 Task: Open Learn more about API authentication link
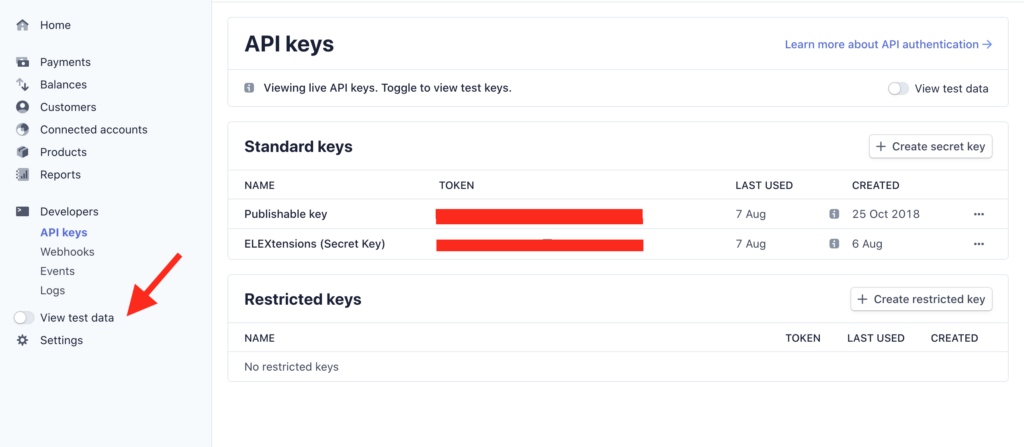coord(888,44)
